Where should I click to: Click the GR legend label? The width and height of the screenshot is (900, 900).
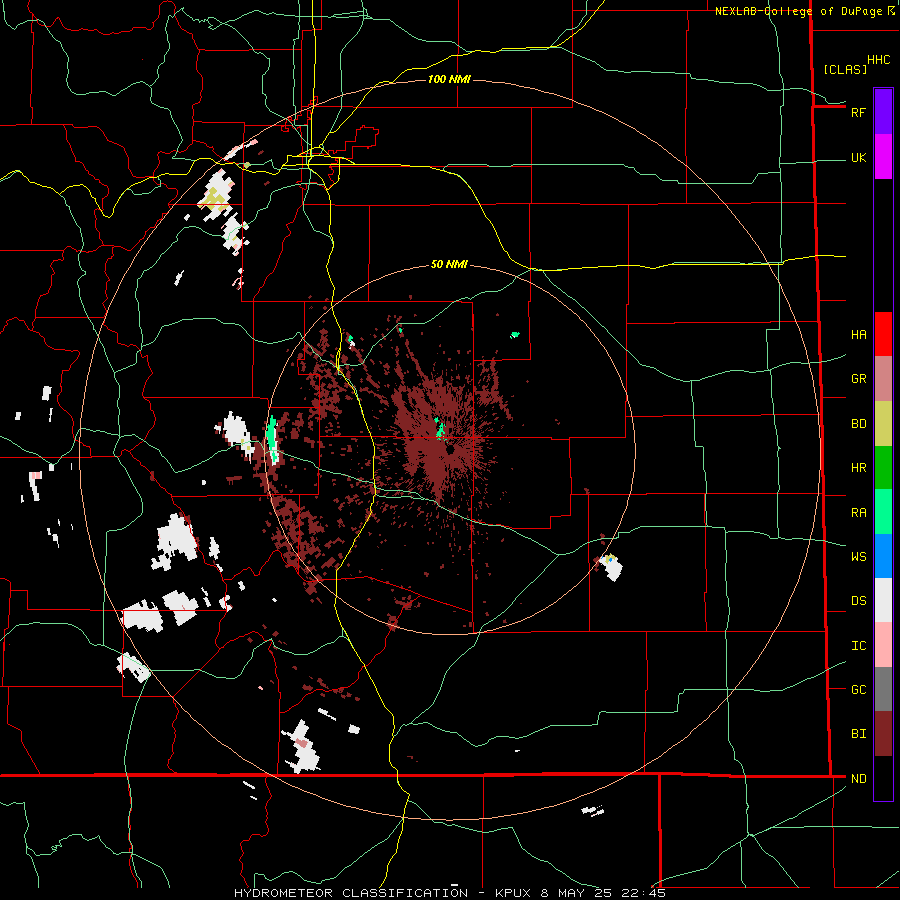click(x=858, y=379)
